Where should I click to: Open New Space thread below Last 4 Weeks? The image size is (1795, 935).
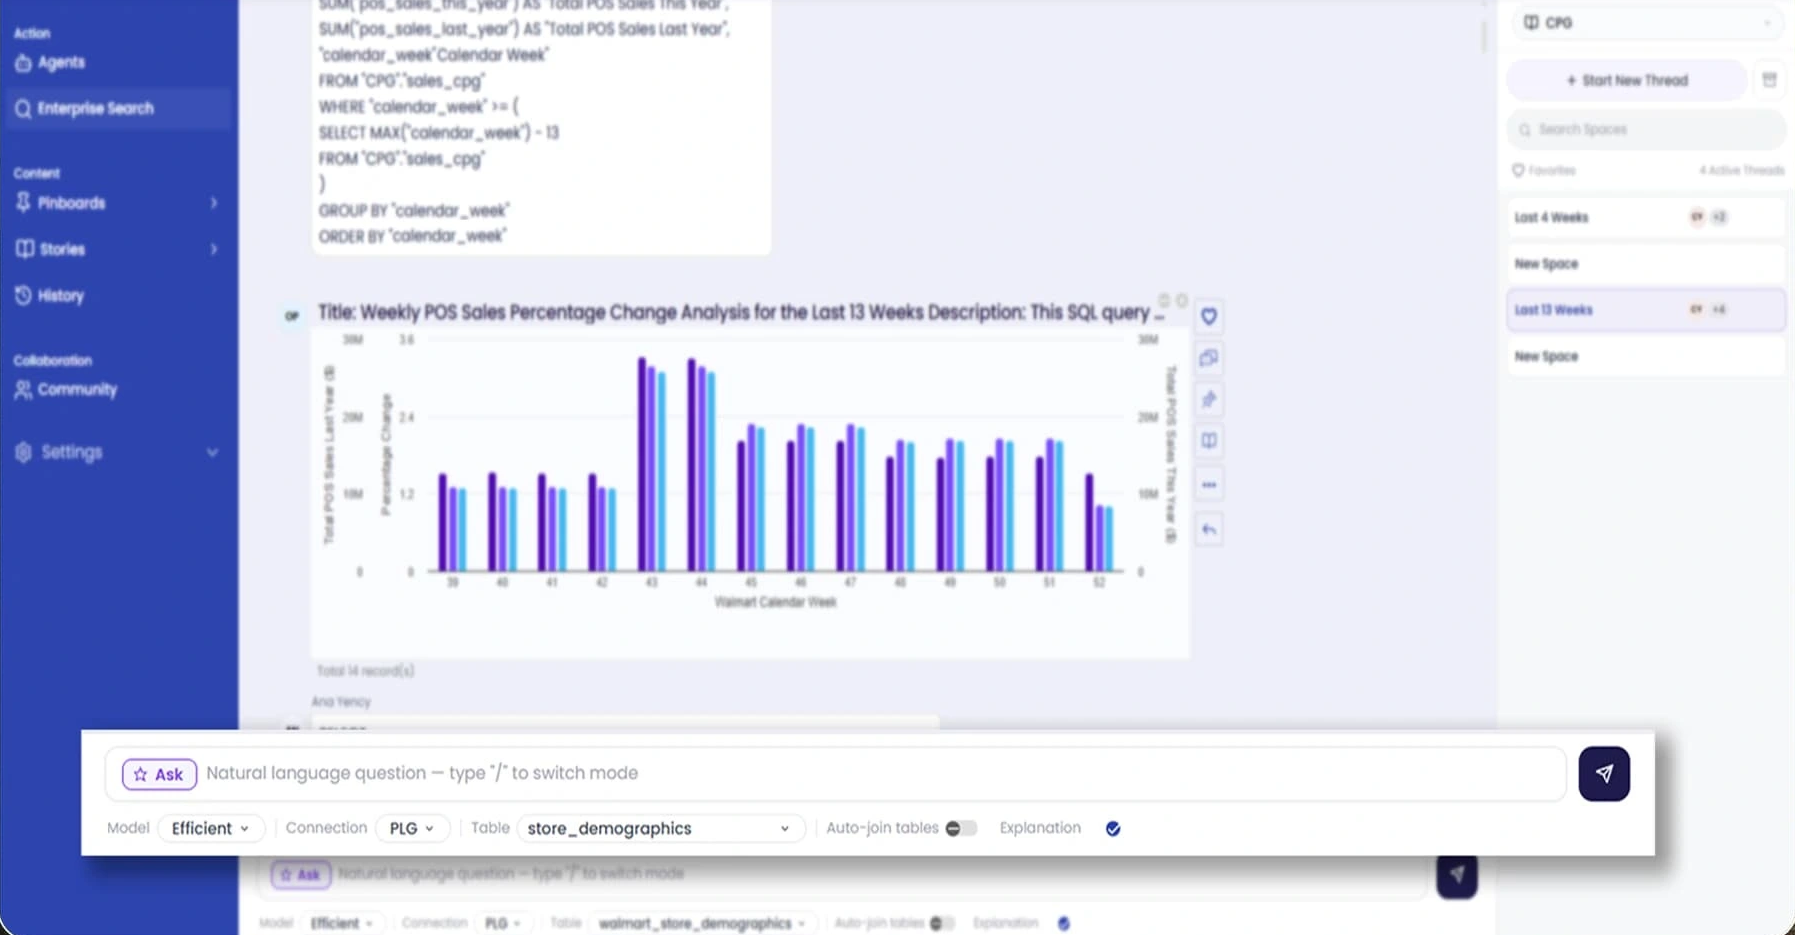pos(1646,264)
